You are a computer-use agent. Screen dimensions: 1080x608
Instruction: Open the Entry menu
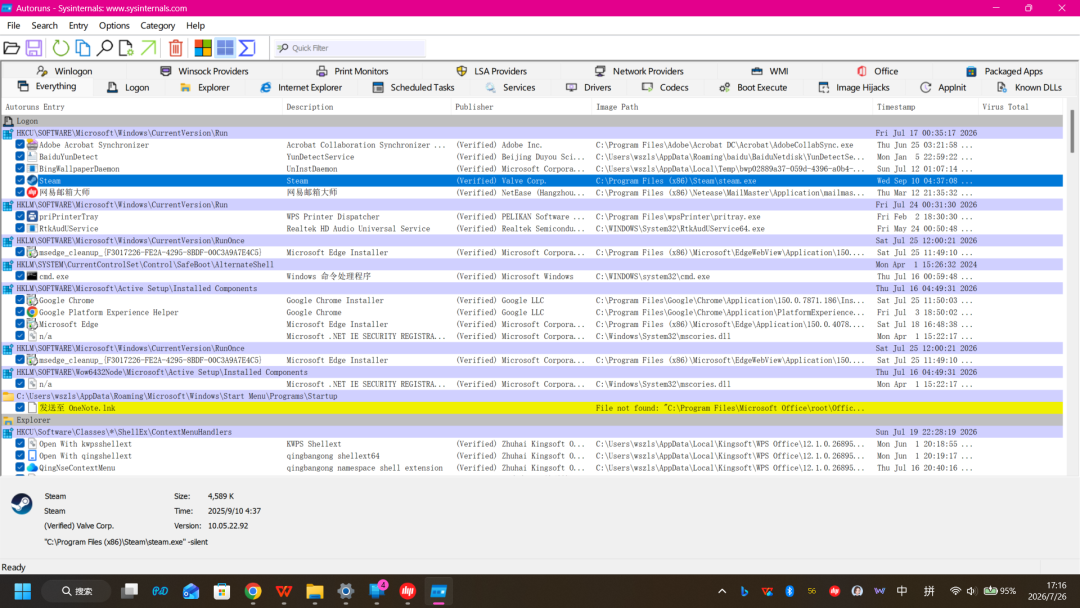(x=78, y=25)
